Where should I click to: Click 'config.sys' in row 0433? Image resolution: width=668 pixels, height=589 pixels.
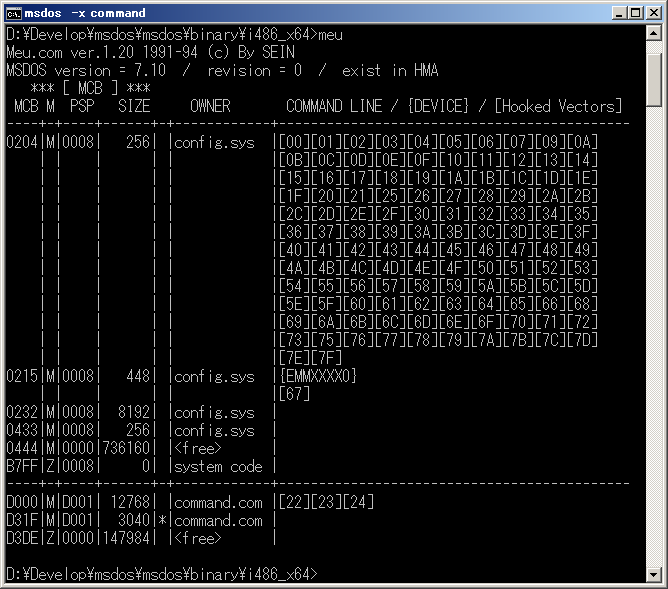tap(214, 431)
